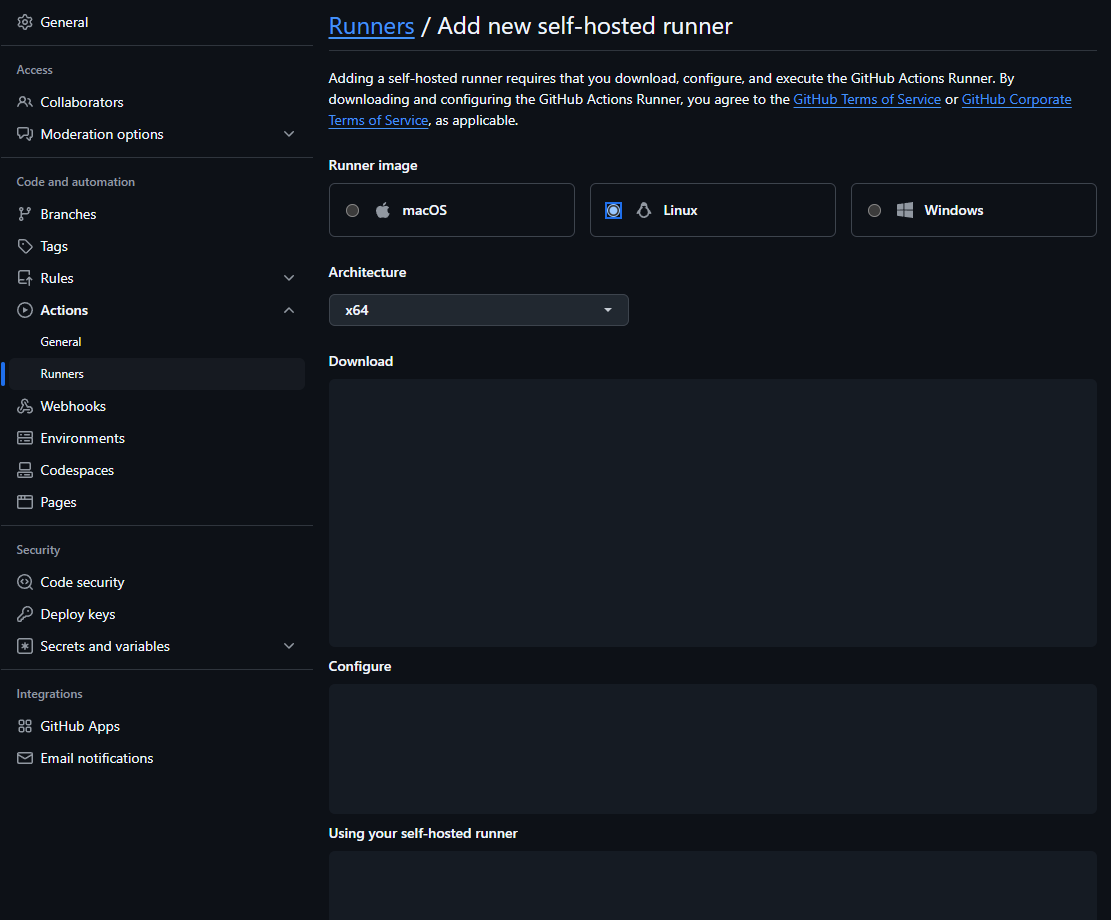This screenshot has height=920, width=1111.
Task: Click the Access section header
Action: 35,69
